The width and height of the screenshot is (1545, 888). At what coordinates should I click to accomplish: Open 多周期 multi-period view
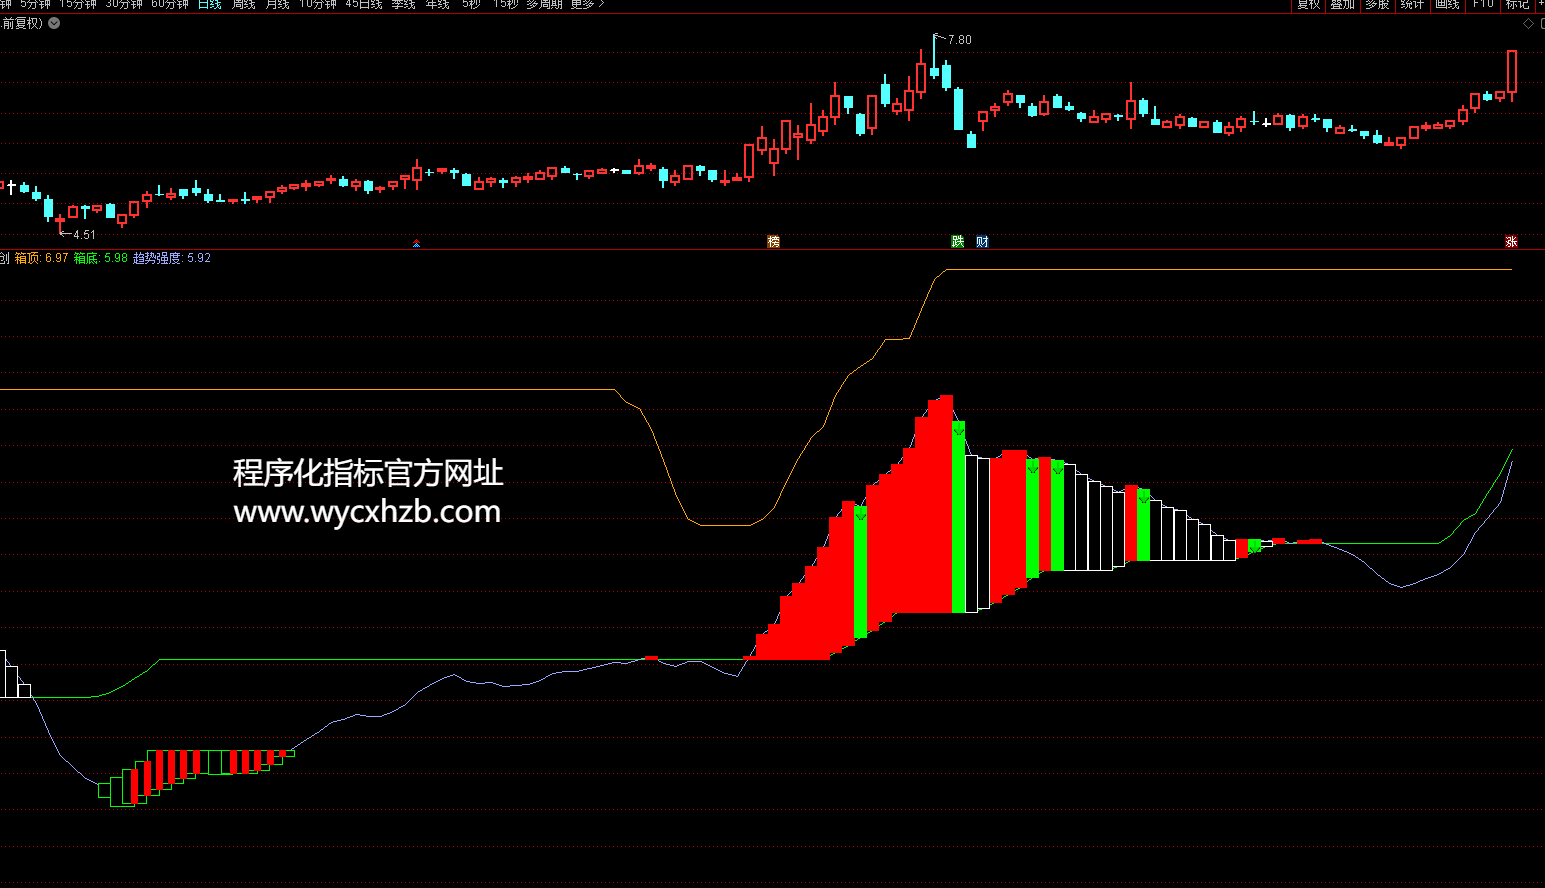tap(544, 4)
